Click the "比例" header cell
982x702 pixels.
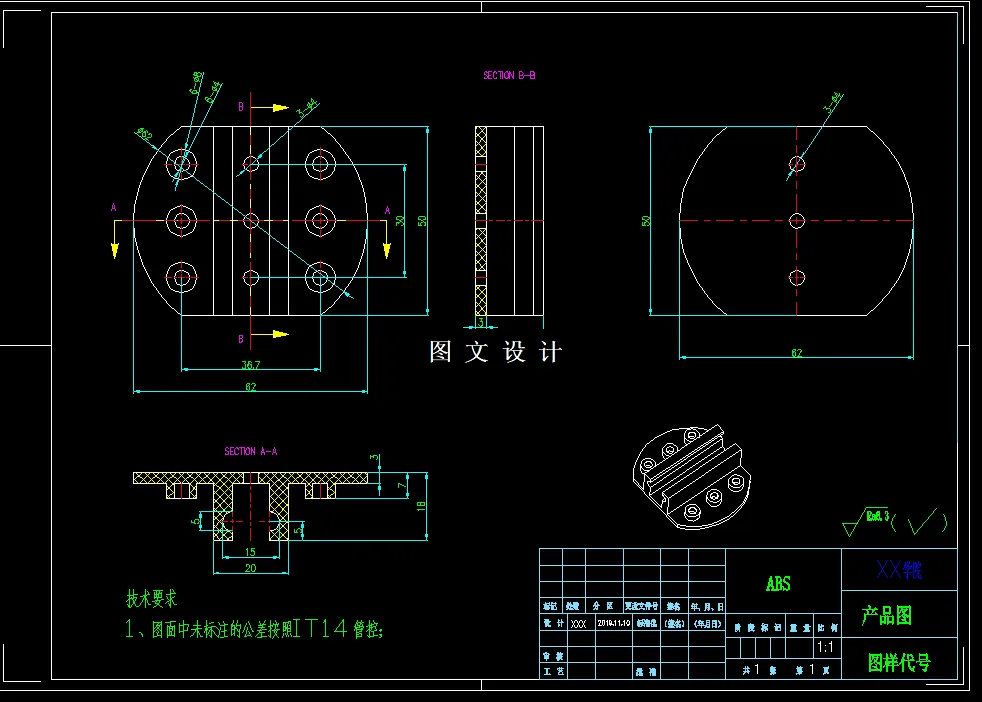828,627
